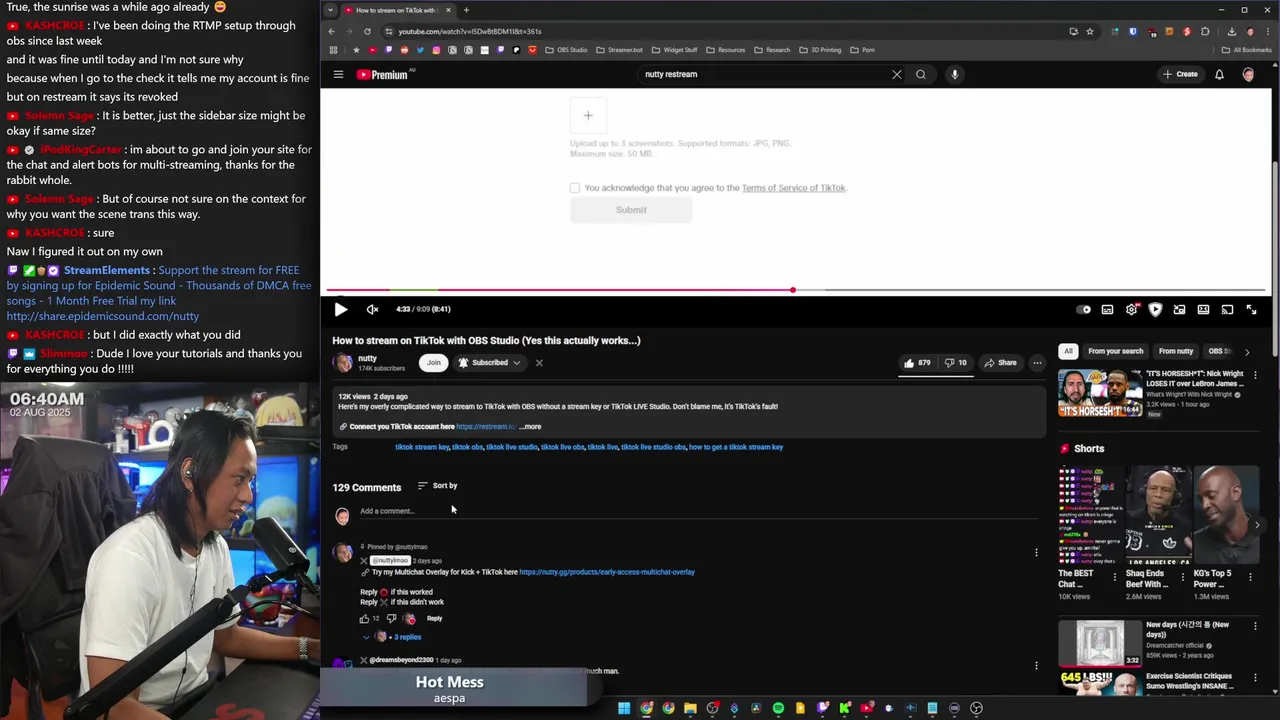Open pinned comment options menu
This screenshot has width=1280, height=720.
(1036, 552)
